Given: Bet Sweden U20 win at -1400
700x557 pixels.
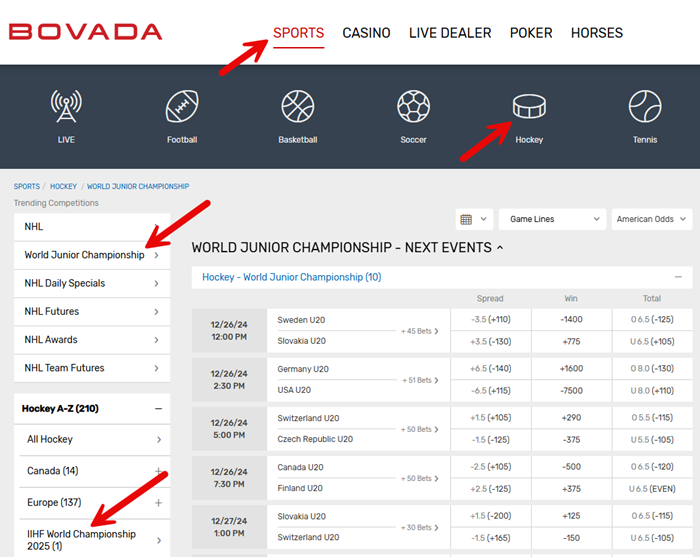Looking at the screenshot, I should tap(571, 320).
